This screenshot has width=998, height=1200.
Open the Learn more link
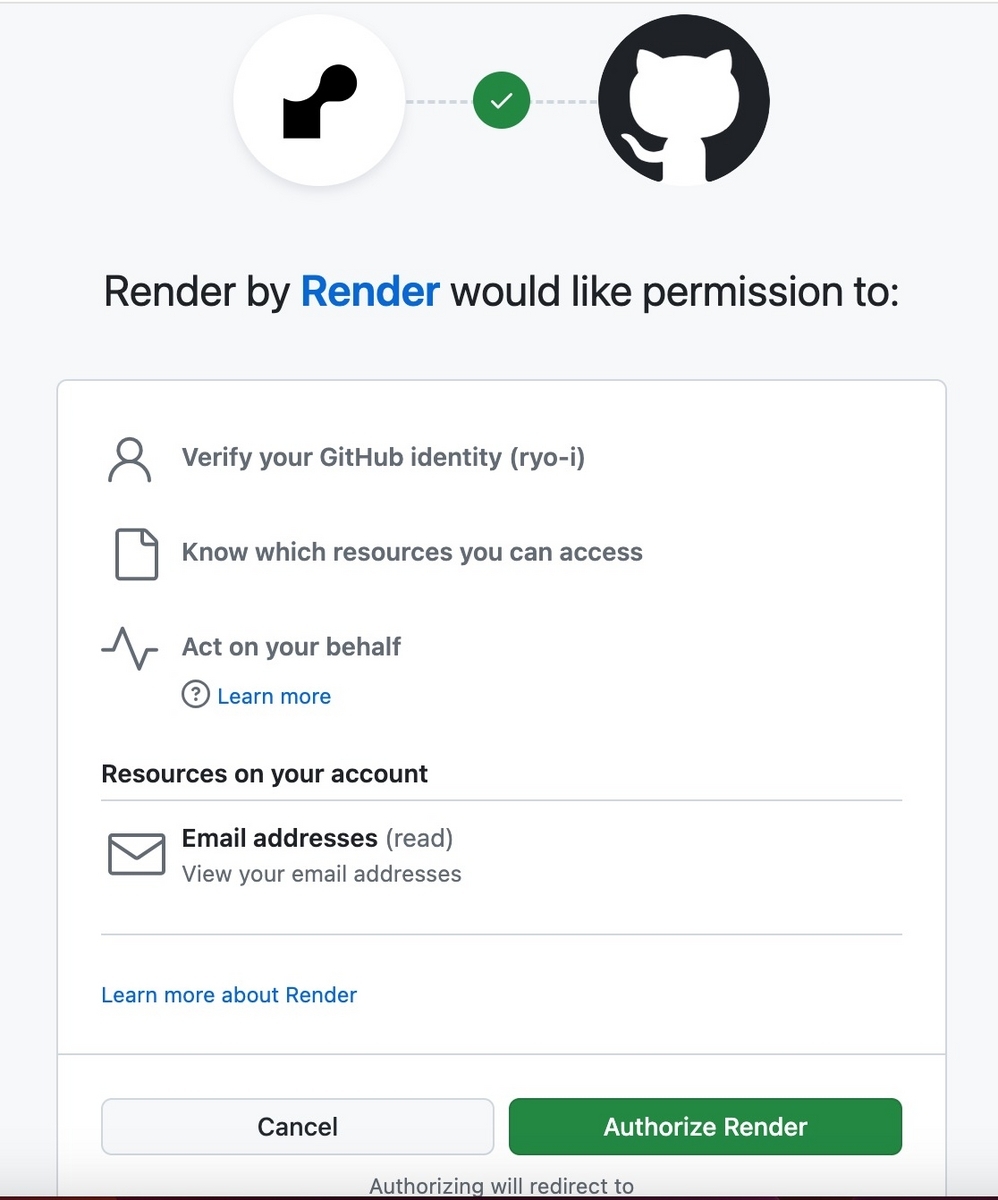pyautogui.click(x=274, y=696)
